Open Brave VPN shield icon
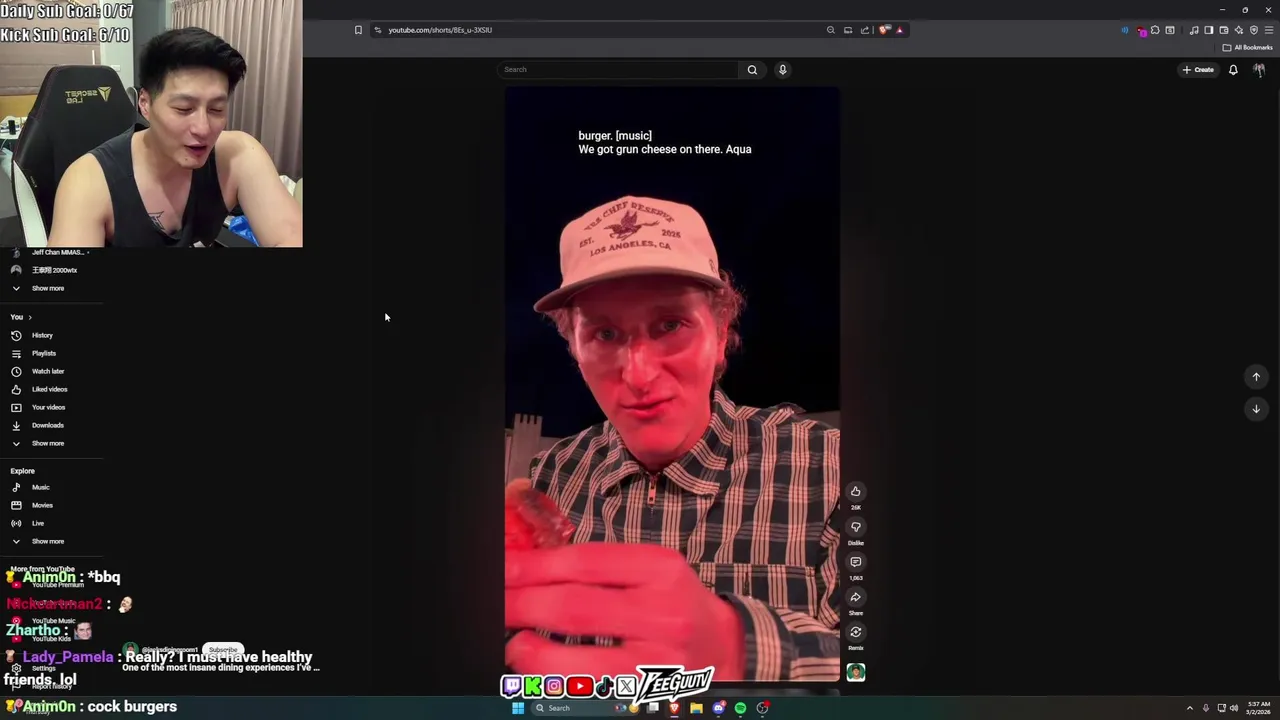 pyautogui.click(x=1253, y=30)
